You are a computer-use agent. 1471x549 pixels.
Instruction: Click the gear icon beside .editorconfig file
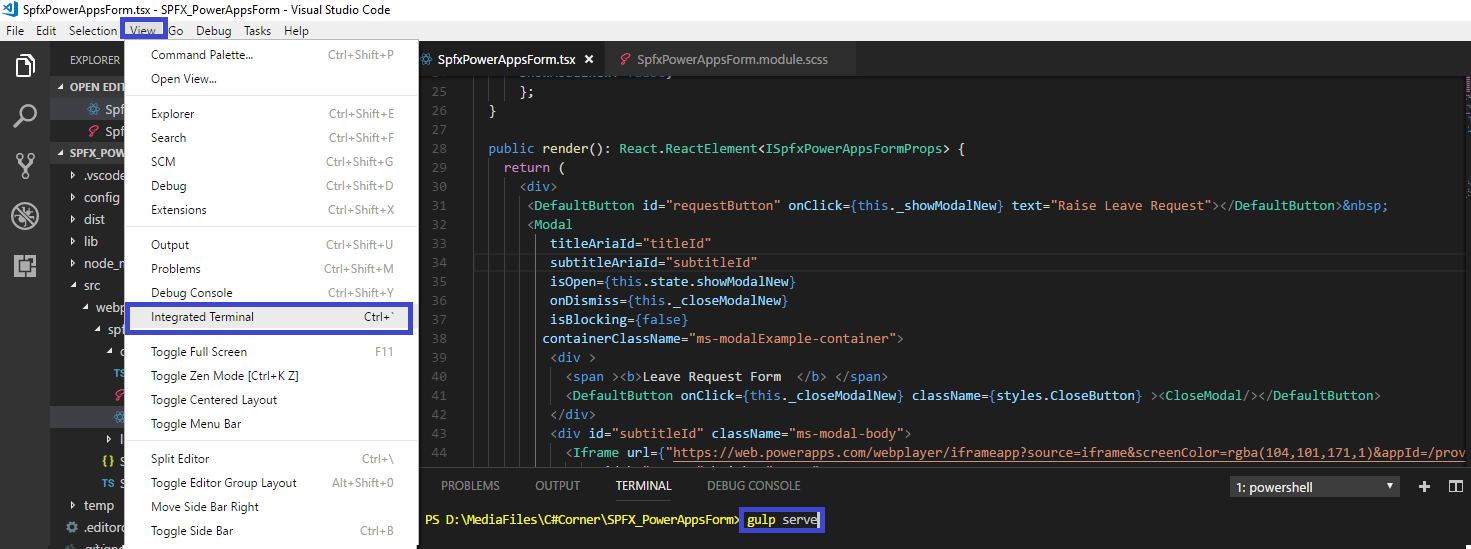72,527
